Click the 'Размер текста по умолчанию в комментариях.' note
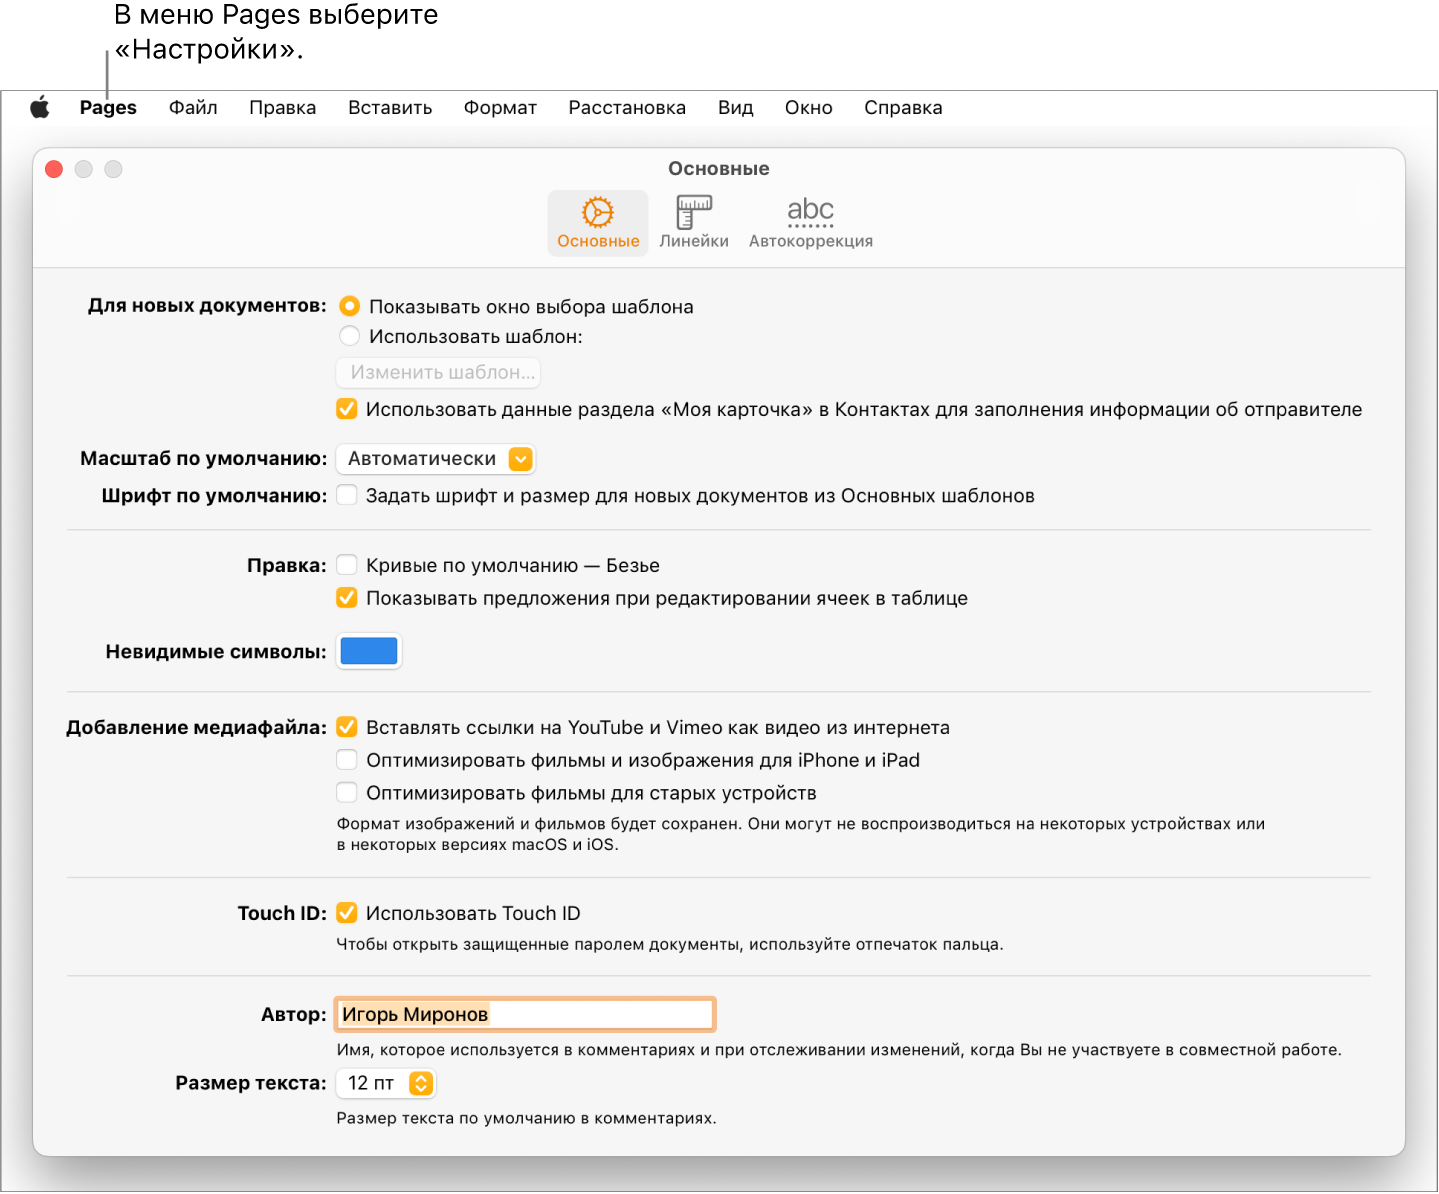This screenshot has width=1439, height=1194. tap(526, 1118)
